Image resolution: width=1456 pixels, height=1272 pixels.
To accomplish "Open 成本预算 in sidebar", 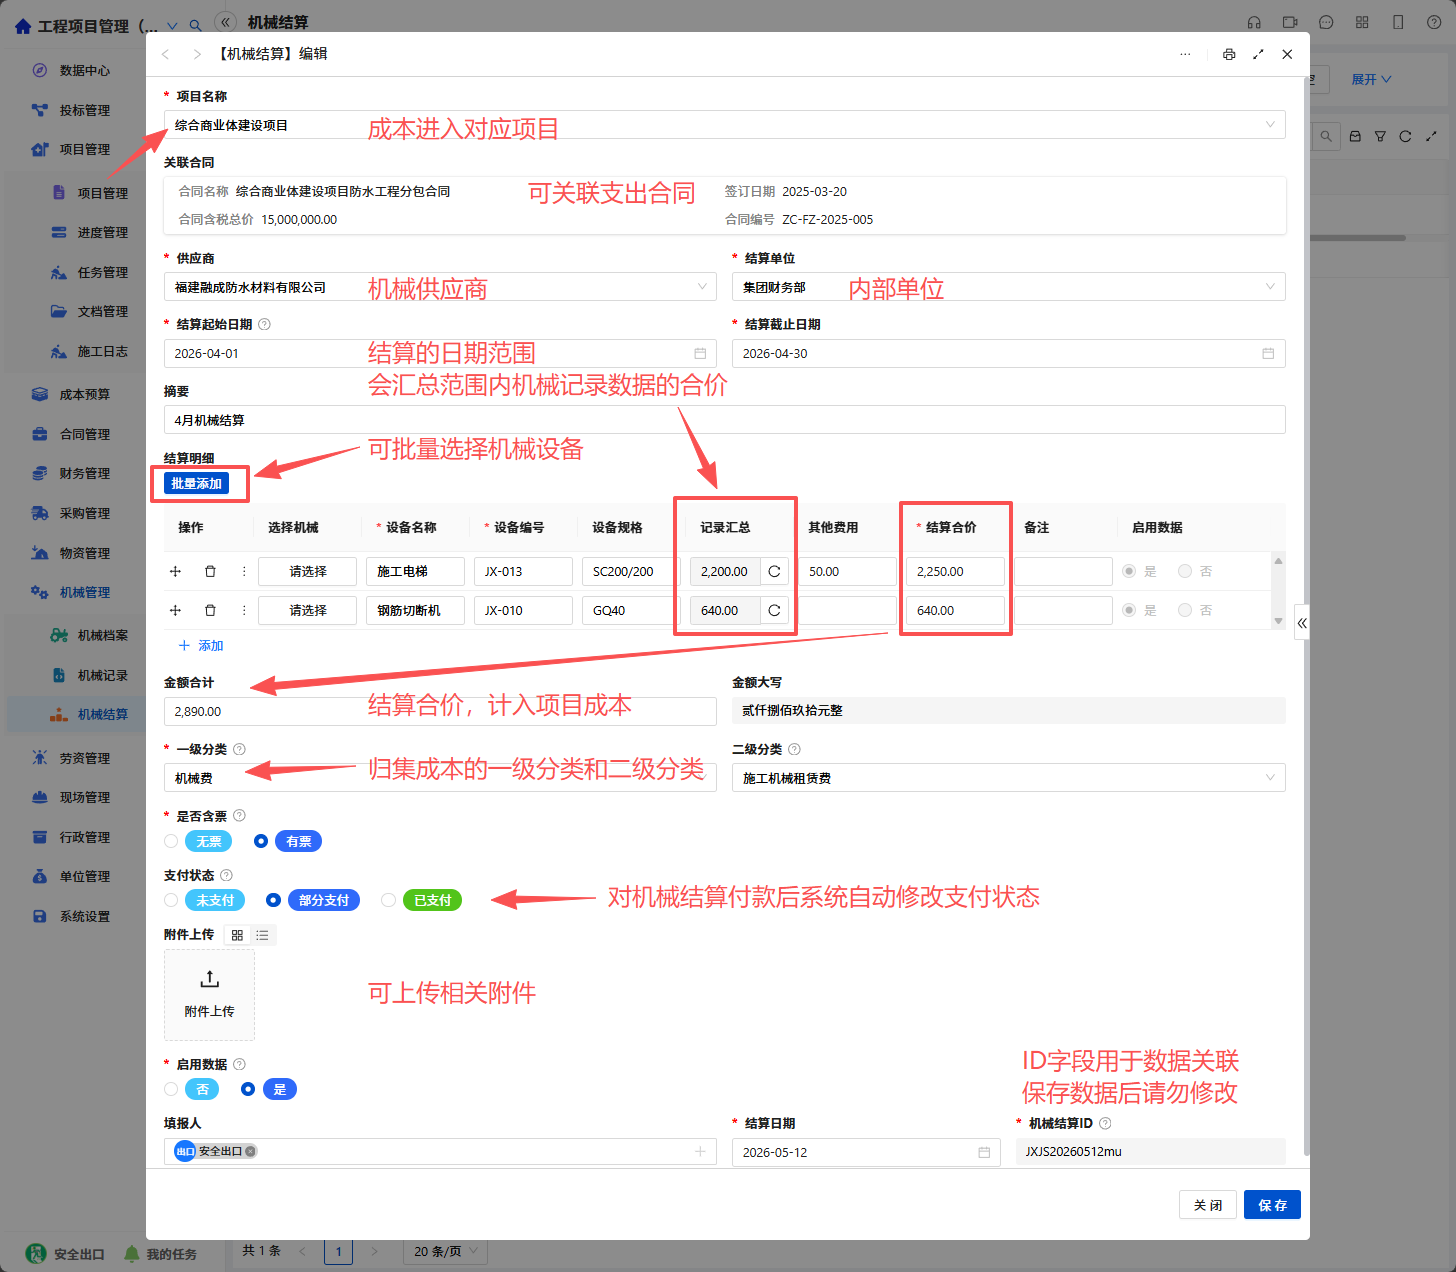I will [x=84, y=394].
